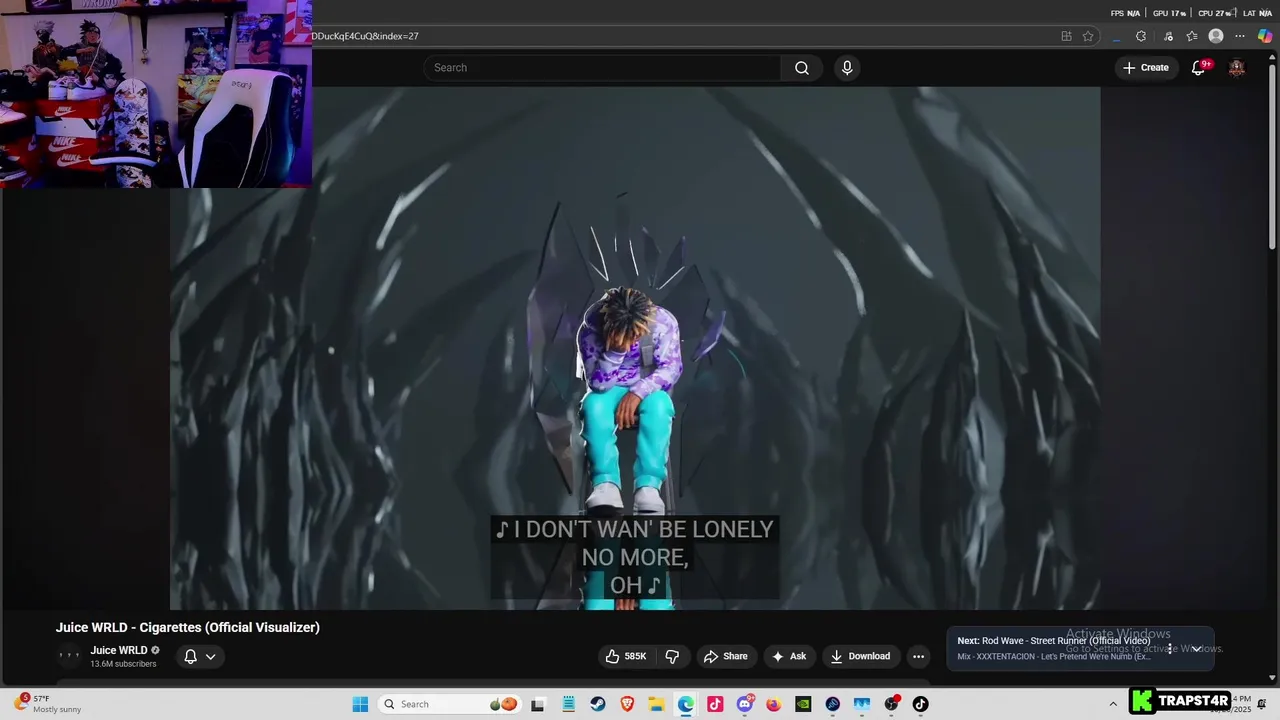Screen dimensions: 1280x720
Task: Add page to favorites star icon
Action: tap(1088, 36)
